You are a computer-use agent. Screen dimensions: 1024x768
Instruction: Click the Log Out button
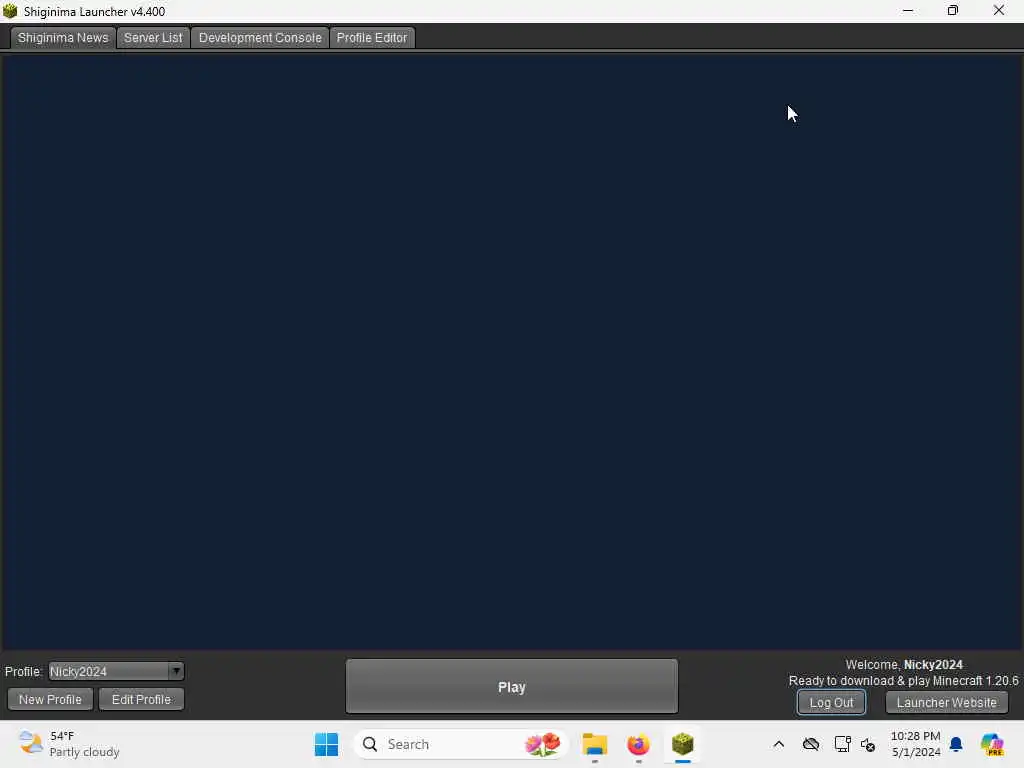pyautogui.click(x=831, y=703)
